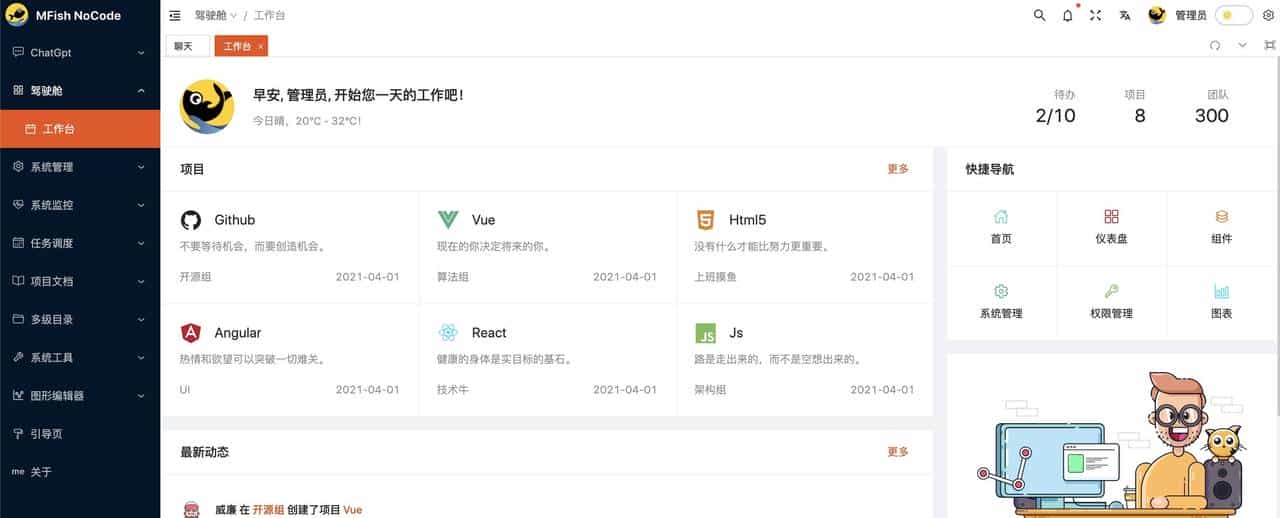Open 首页 home quick navigation icon

pyautogui.click(x=1001, y=216)
